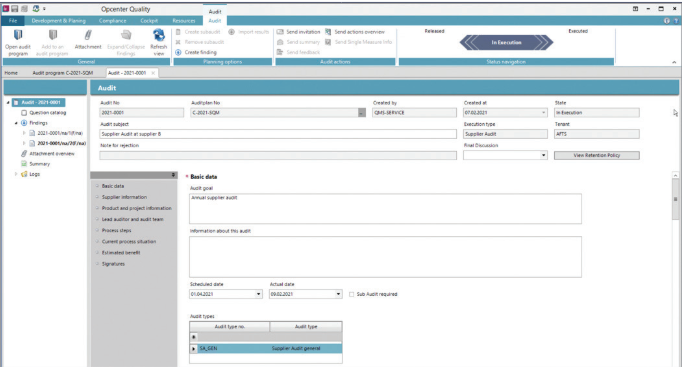Click Send feedback command
The height and width of the screenshot is (367, 682).
point(298,52)
